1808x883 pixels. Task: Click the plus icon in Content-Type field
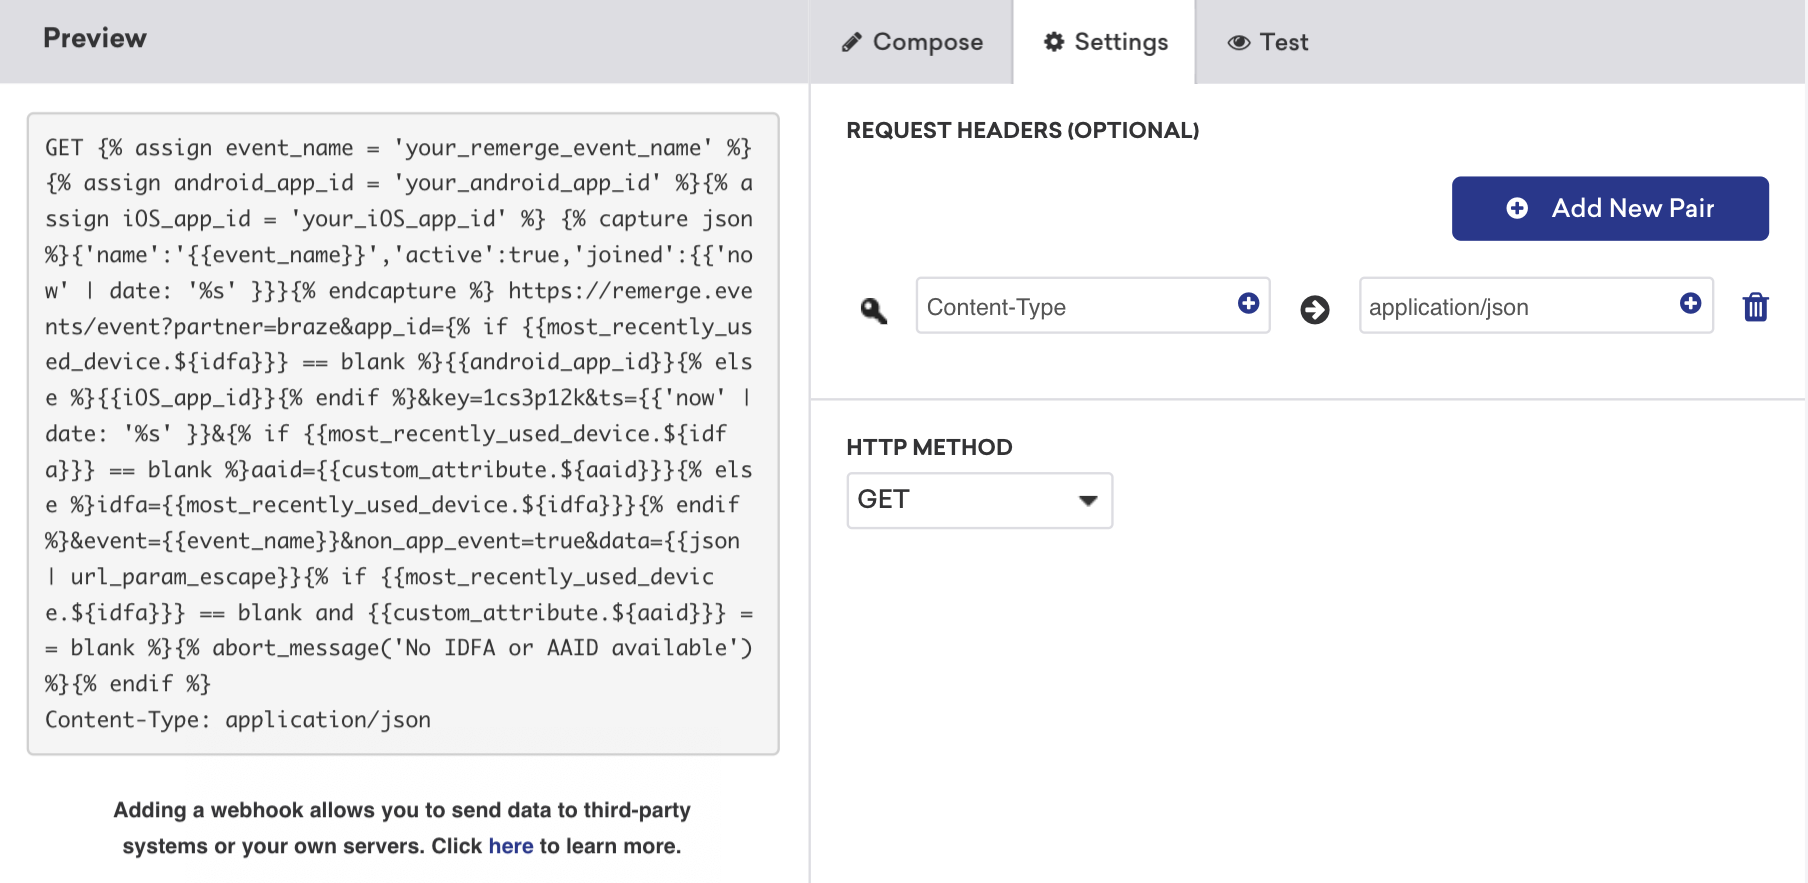pyautogui.click(x=1248, y=303)
